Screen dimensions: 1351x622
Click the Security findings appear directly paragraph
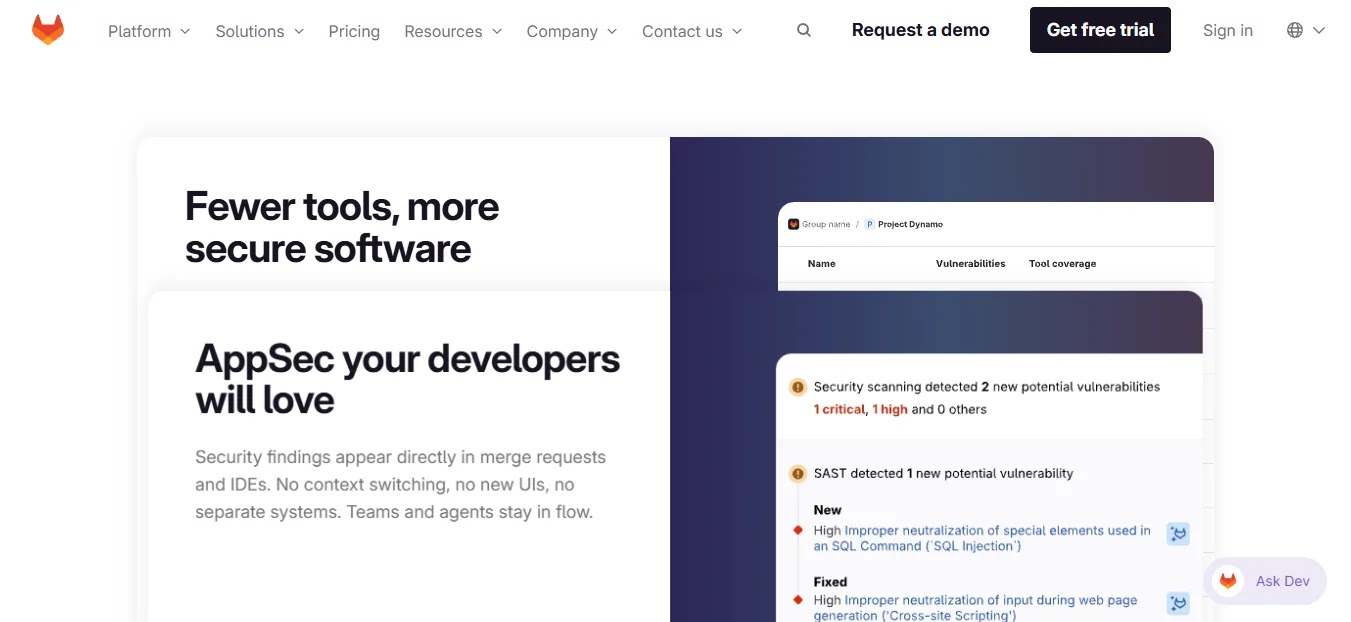[401, 485]
